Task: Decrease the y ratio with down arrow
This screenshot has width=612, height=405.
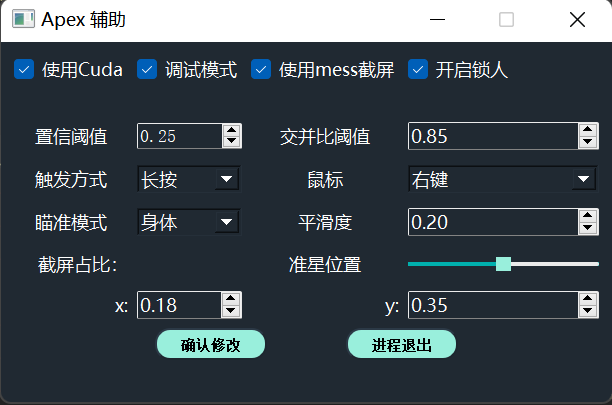Action: pyautogui.click(x=588, y=311)
